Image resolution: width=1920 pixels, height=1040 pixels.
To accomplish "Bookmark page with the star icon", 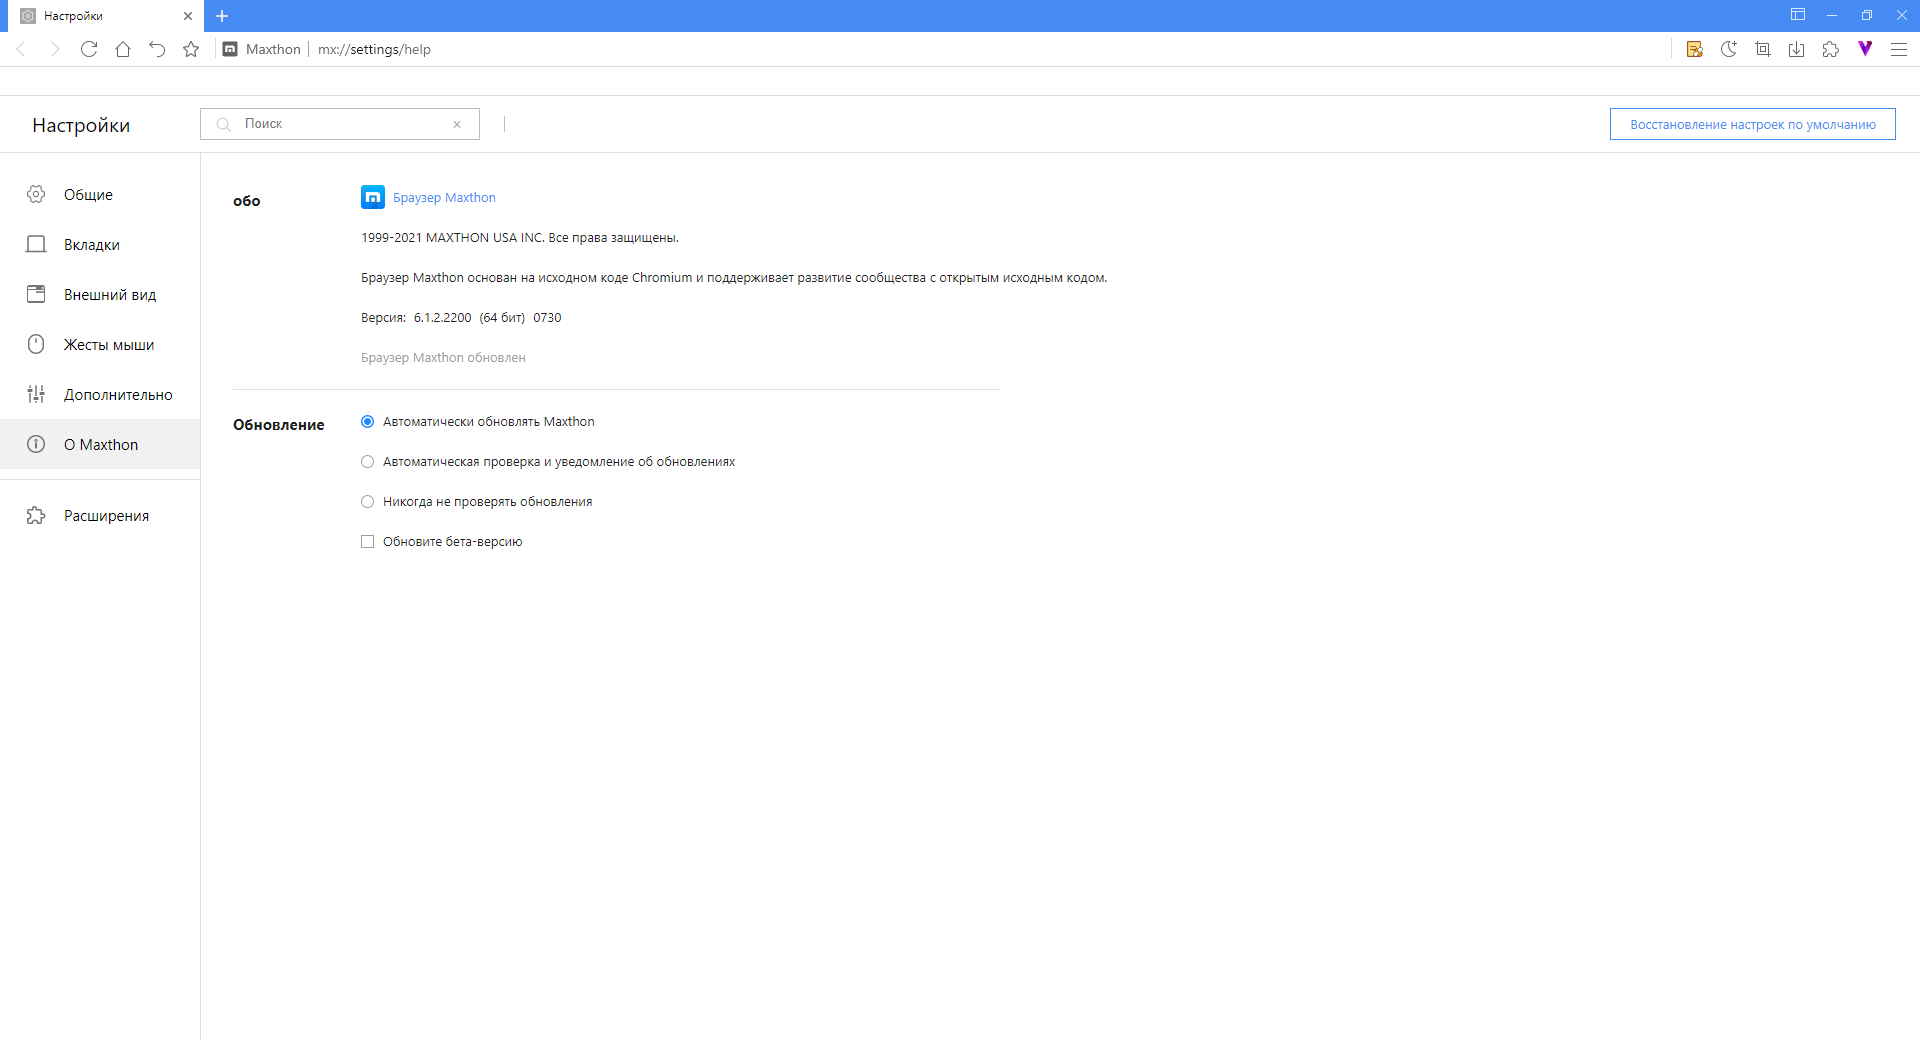I will (x=191, y=49).
